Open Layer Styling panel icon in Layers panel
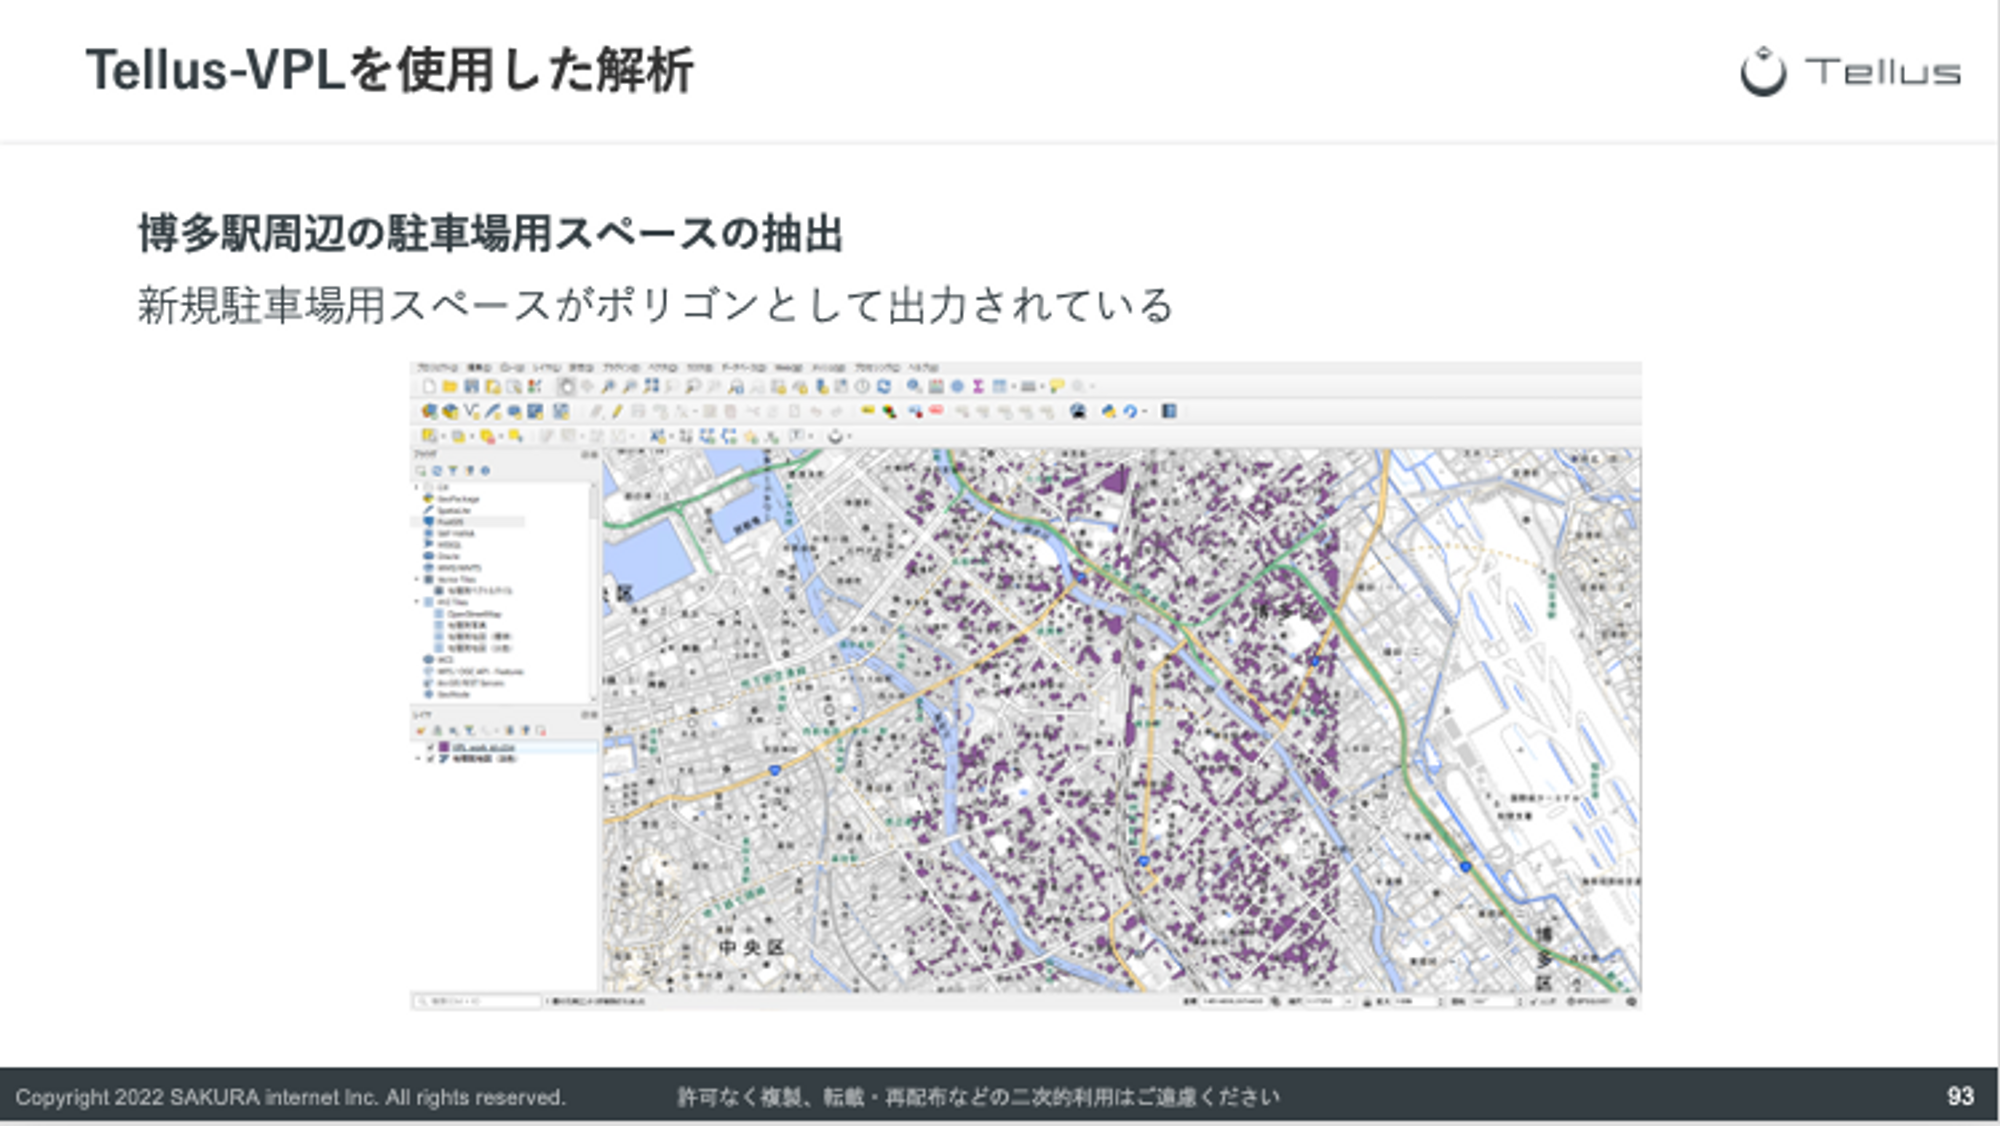The width and height of the screenshot is (2000, 1126). 421,731
